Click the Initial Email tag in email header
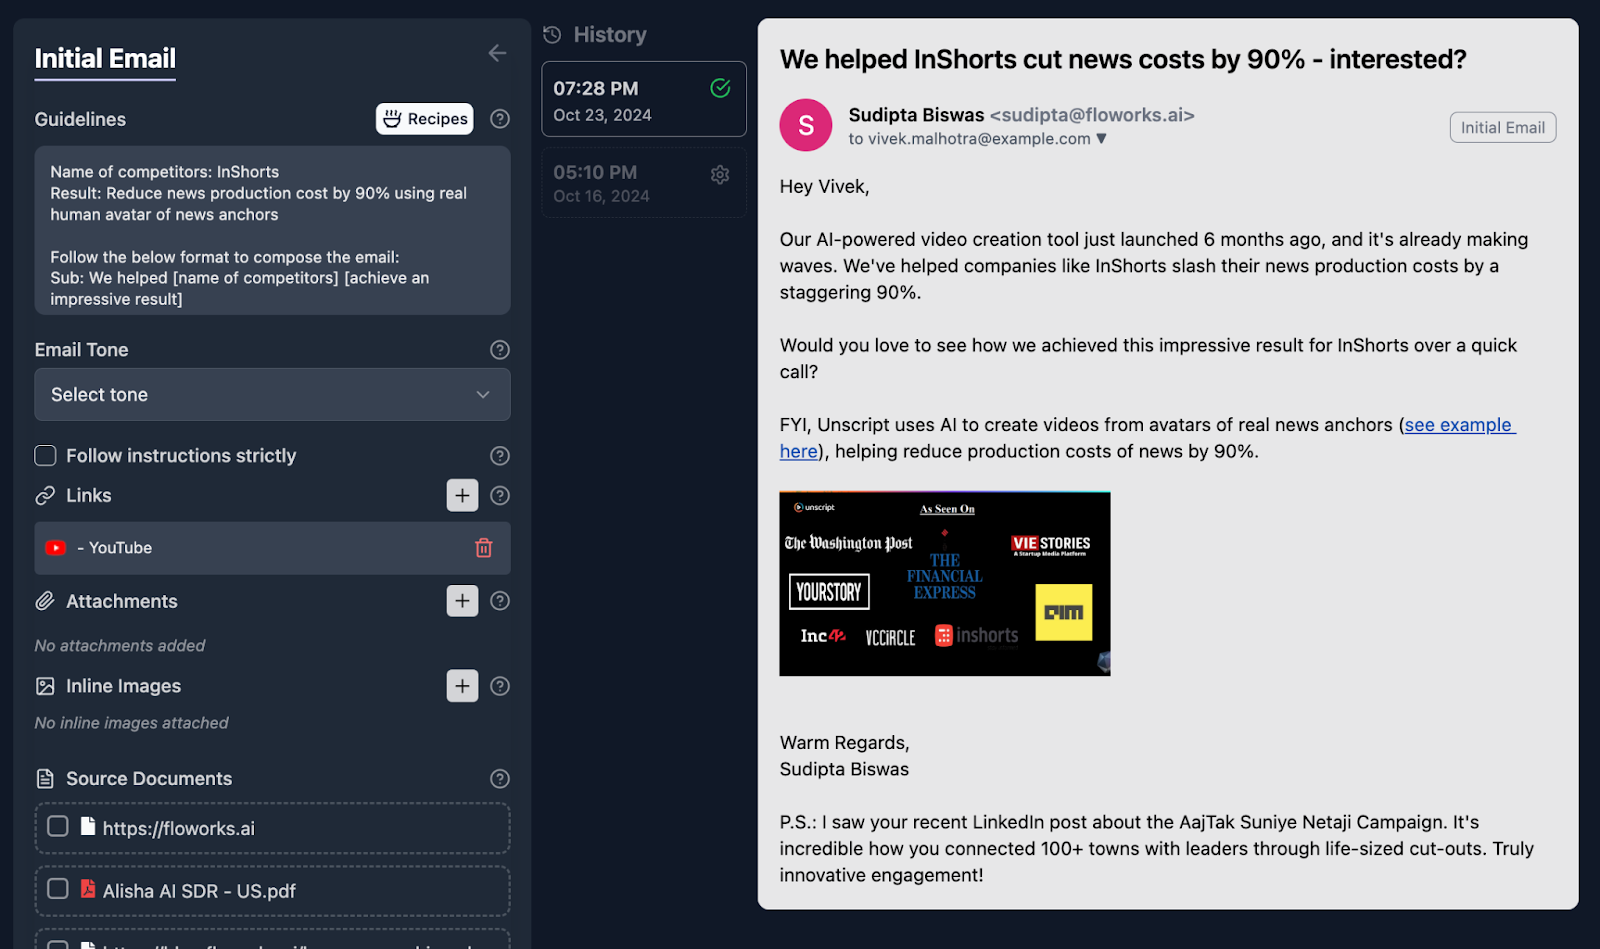This screenshot has width=1600, height=949. coord(1502,128)
